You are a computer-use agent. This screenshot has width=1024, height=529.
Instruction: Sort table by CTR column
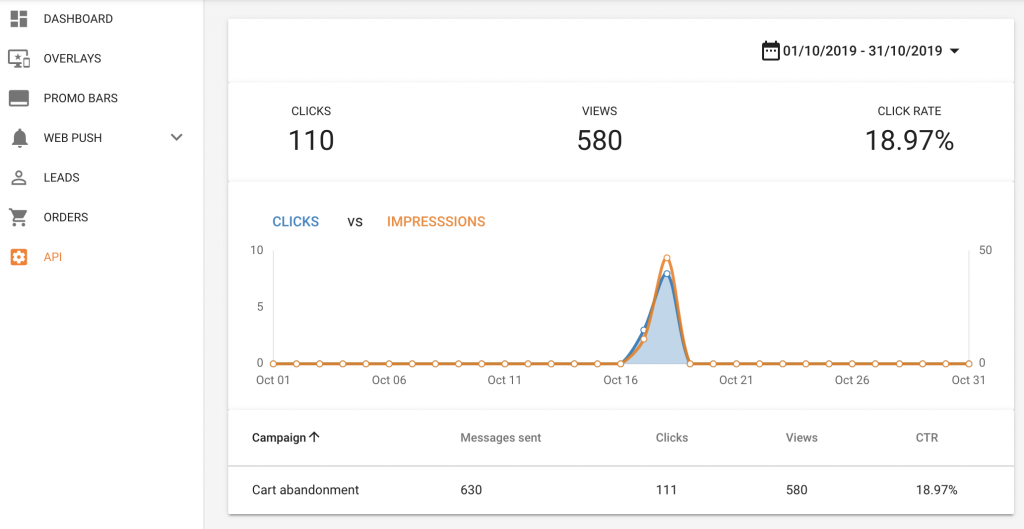point(927,438)
